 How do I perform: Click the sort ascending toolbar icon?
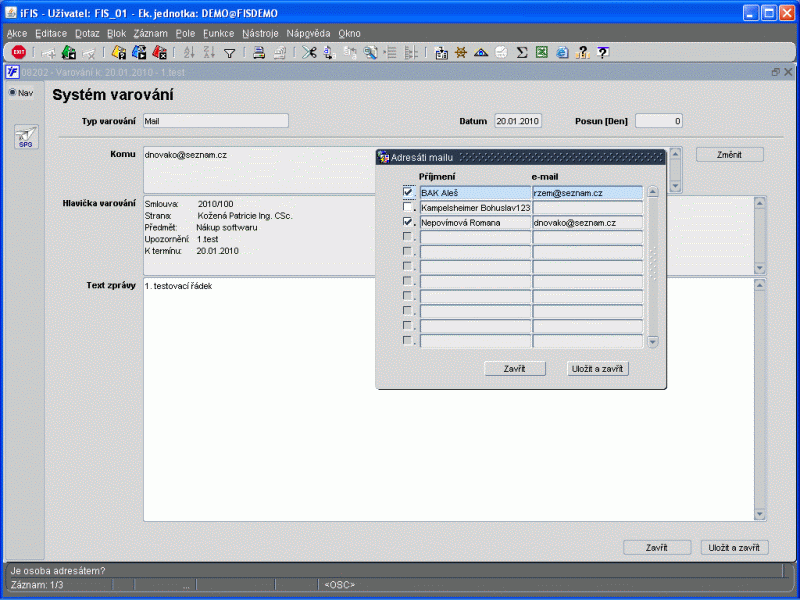[189, 52]
